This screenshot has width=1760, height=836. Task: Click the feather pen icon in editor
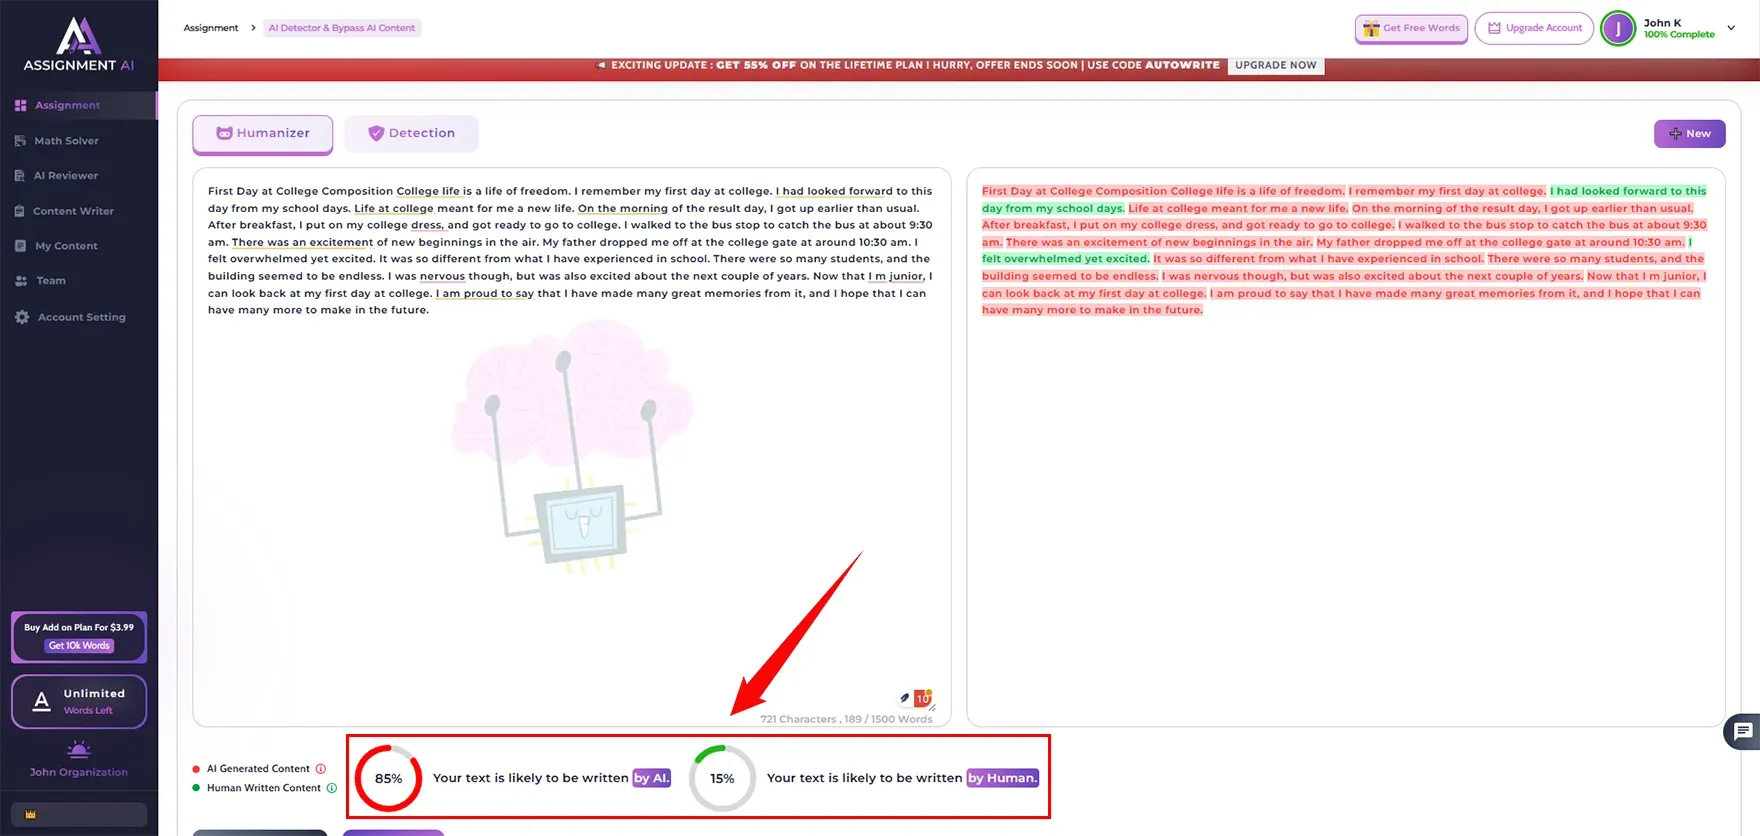coord(904,698)
